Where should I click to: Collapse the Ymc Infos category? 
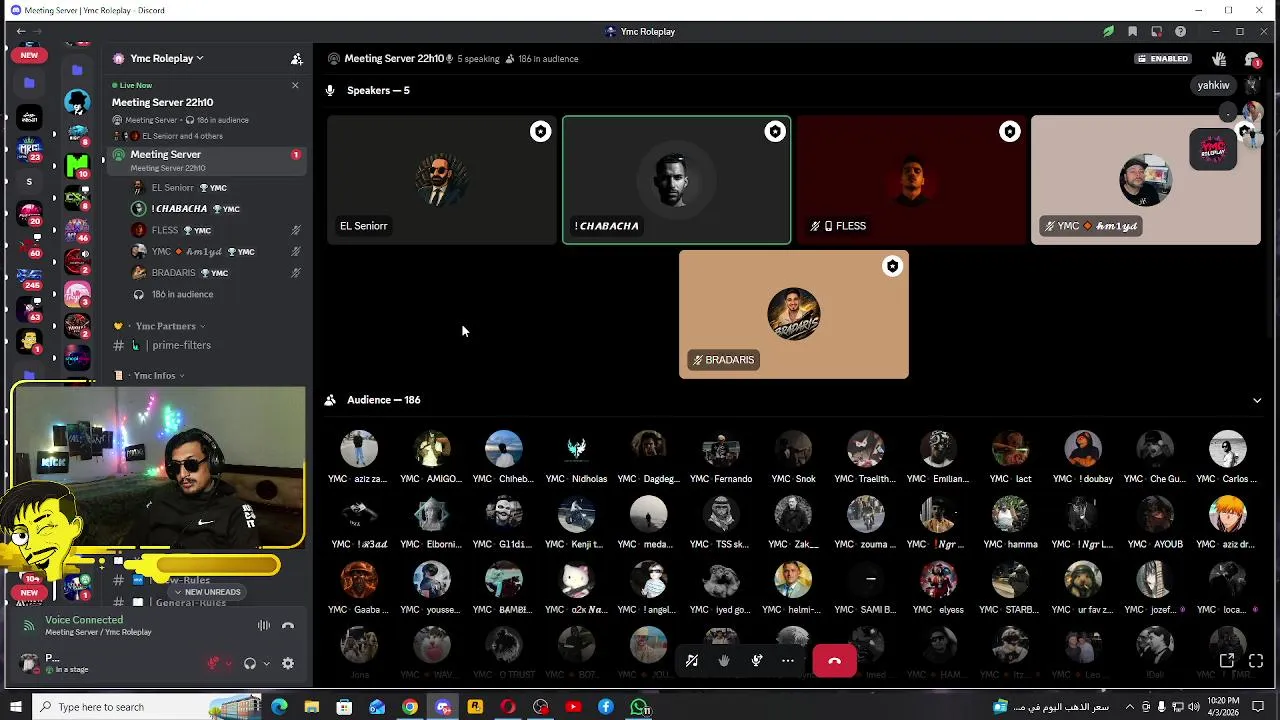click(155, 376)
